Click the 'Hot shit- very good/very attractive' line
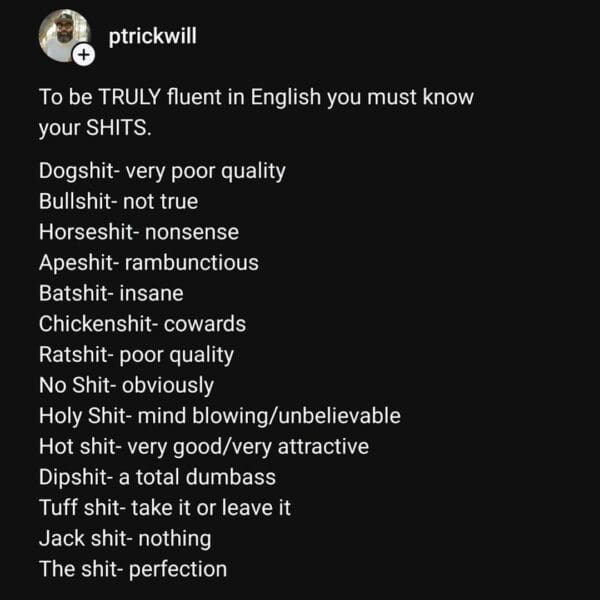 click(x=203, y=446)
